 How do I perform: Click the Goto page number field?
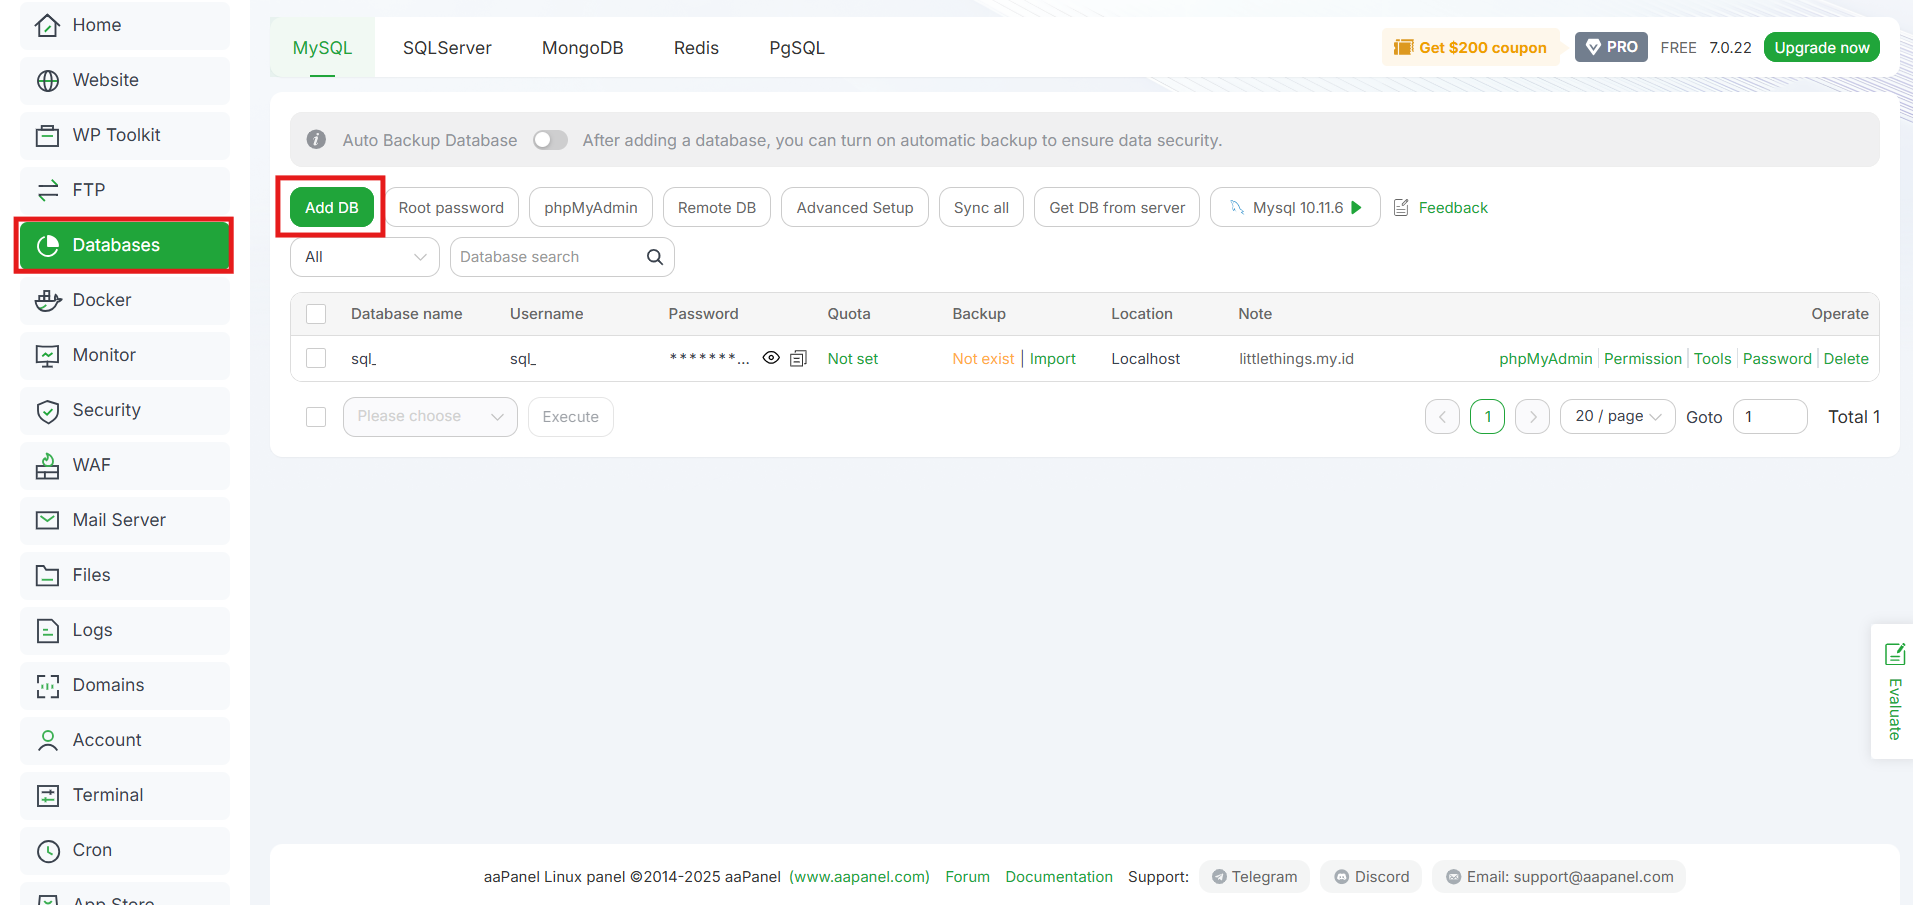(1769, 416)
